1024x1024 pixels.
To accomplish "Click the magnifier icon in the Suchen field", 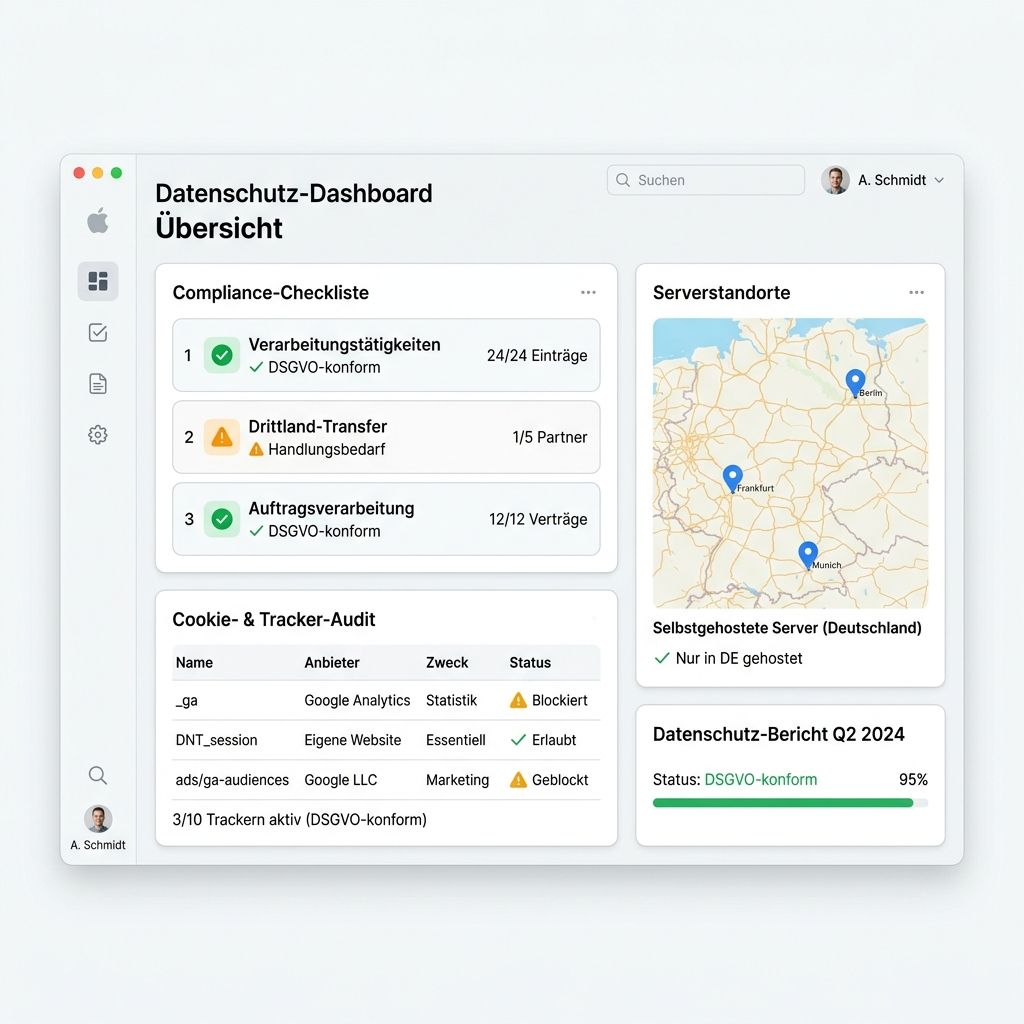I will pos(623,180).
